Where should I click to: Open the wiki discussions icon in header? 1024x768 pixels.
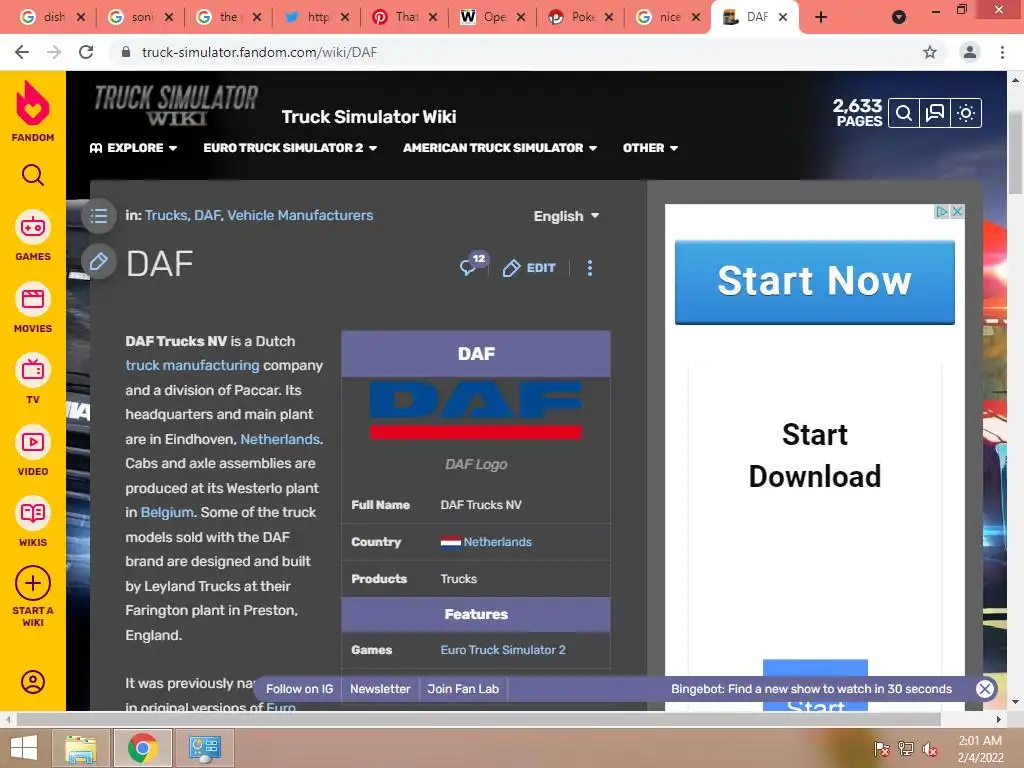(x=935, y=114)
